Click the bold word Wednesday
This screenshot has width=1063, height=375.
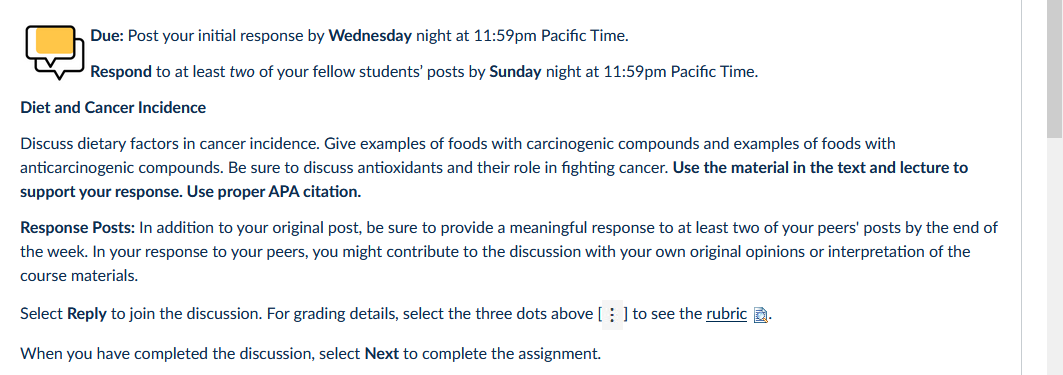click(x=370, y=35)
